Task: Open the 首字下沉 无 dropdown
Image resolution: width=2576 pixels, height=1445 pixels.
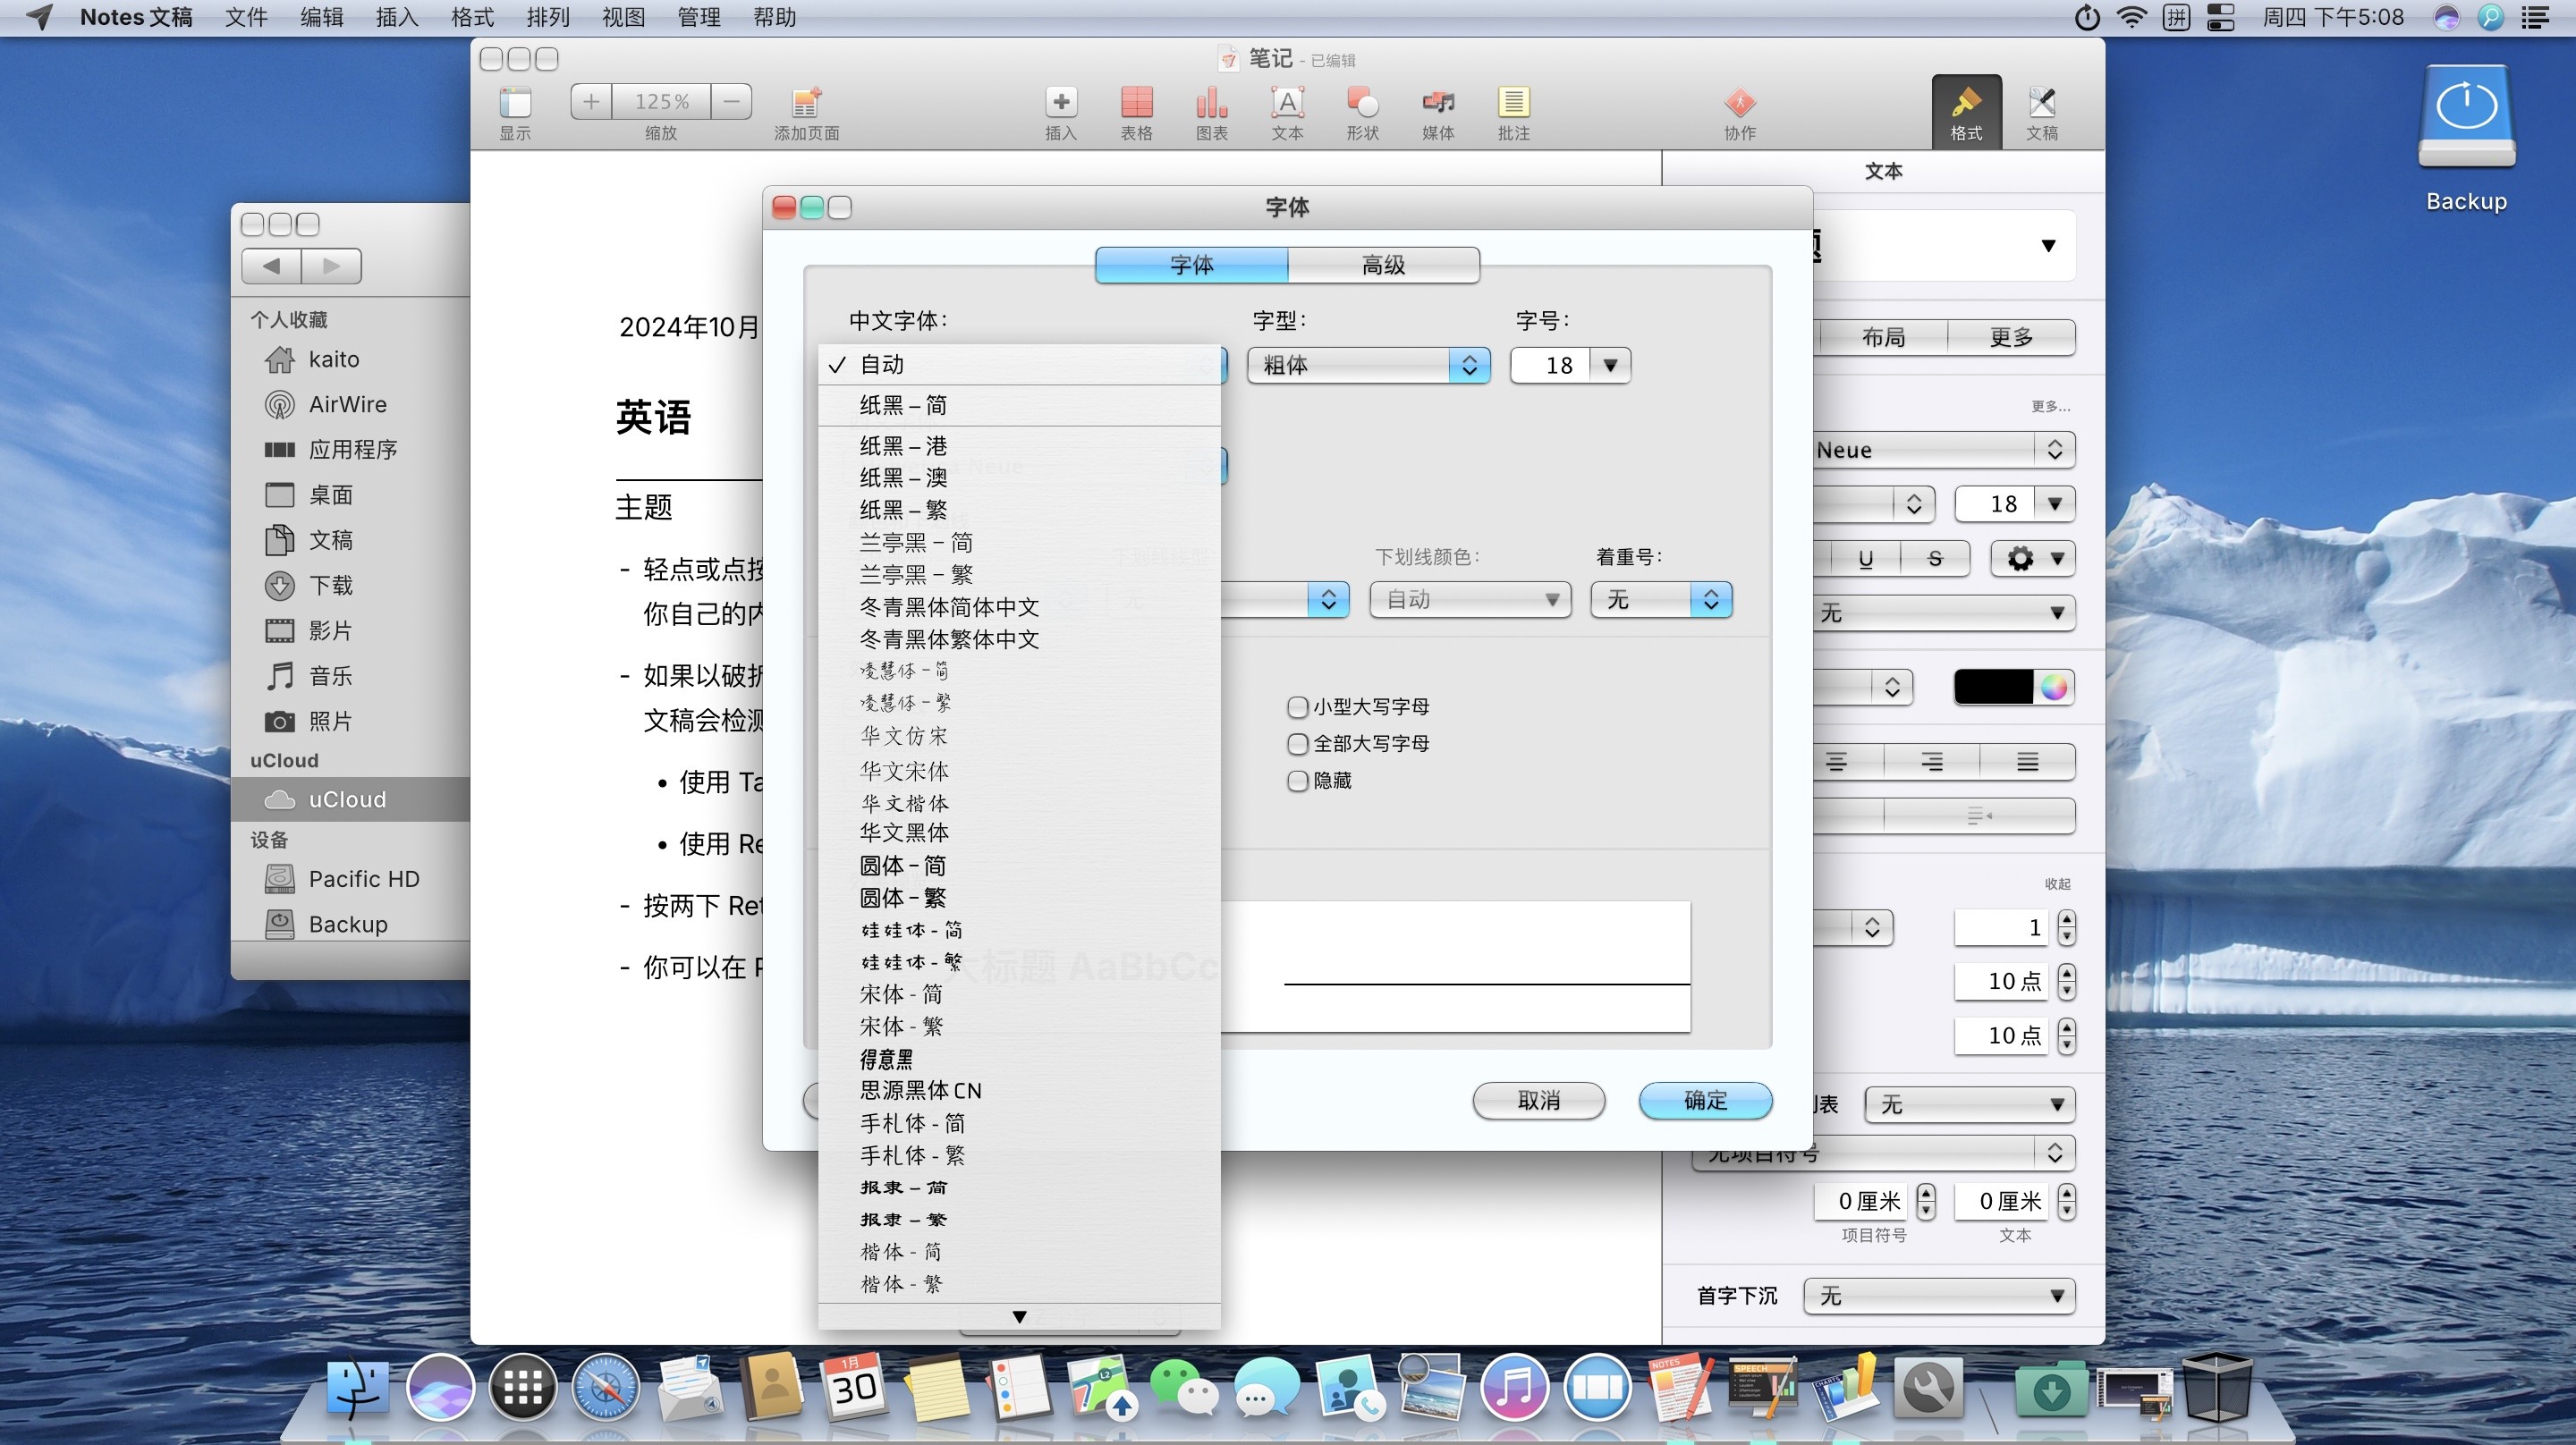Action: click(x=1939, y=1296)
